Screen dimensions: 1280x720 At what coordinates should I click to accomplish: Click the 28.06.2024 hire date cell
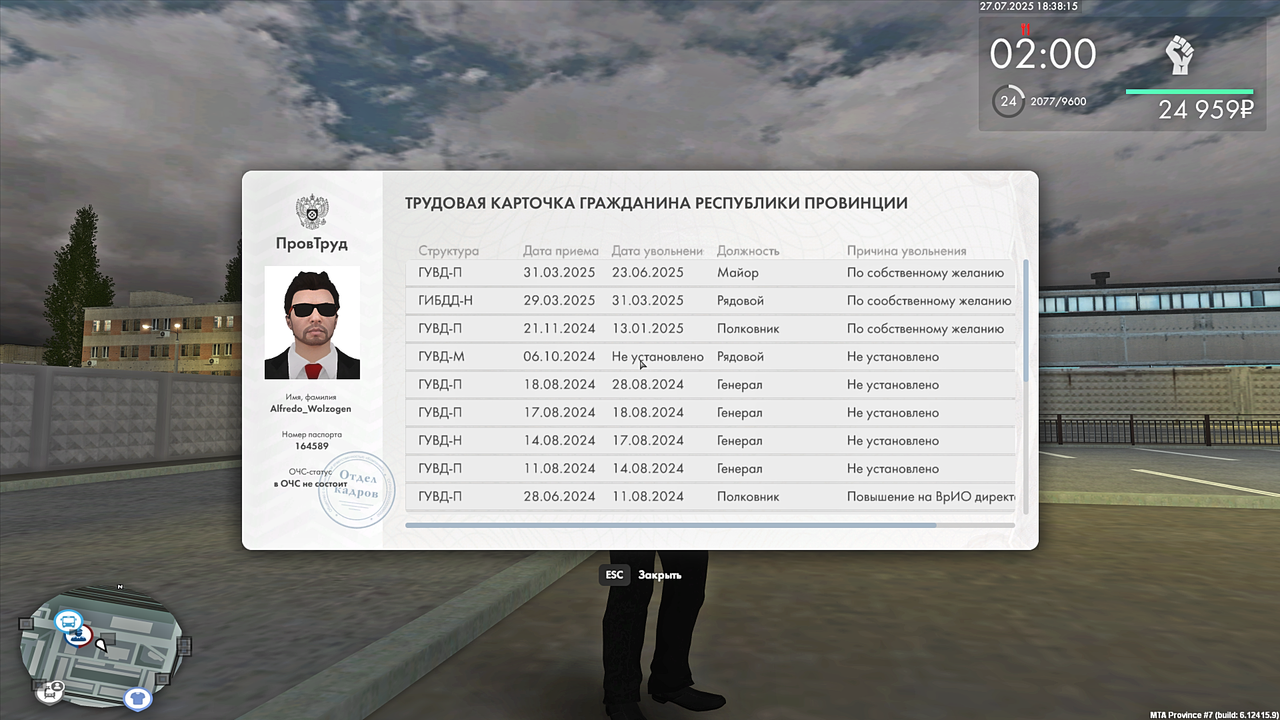tap(559, 497)
